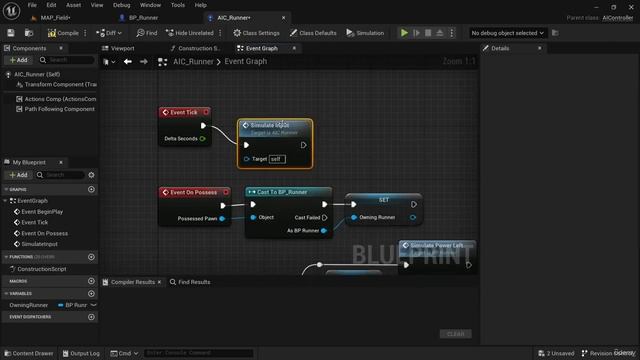Open the Content Drawer

29,353
